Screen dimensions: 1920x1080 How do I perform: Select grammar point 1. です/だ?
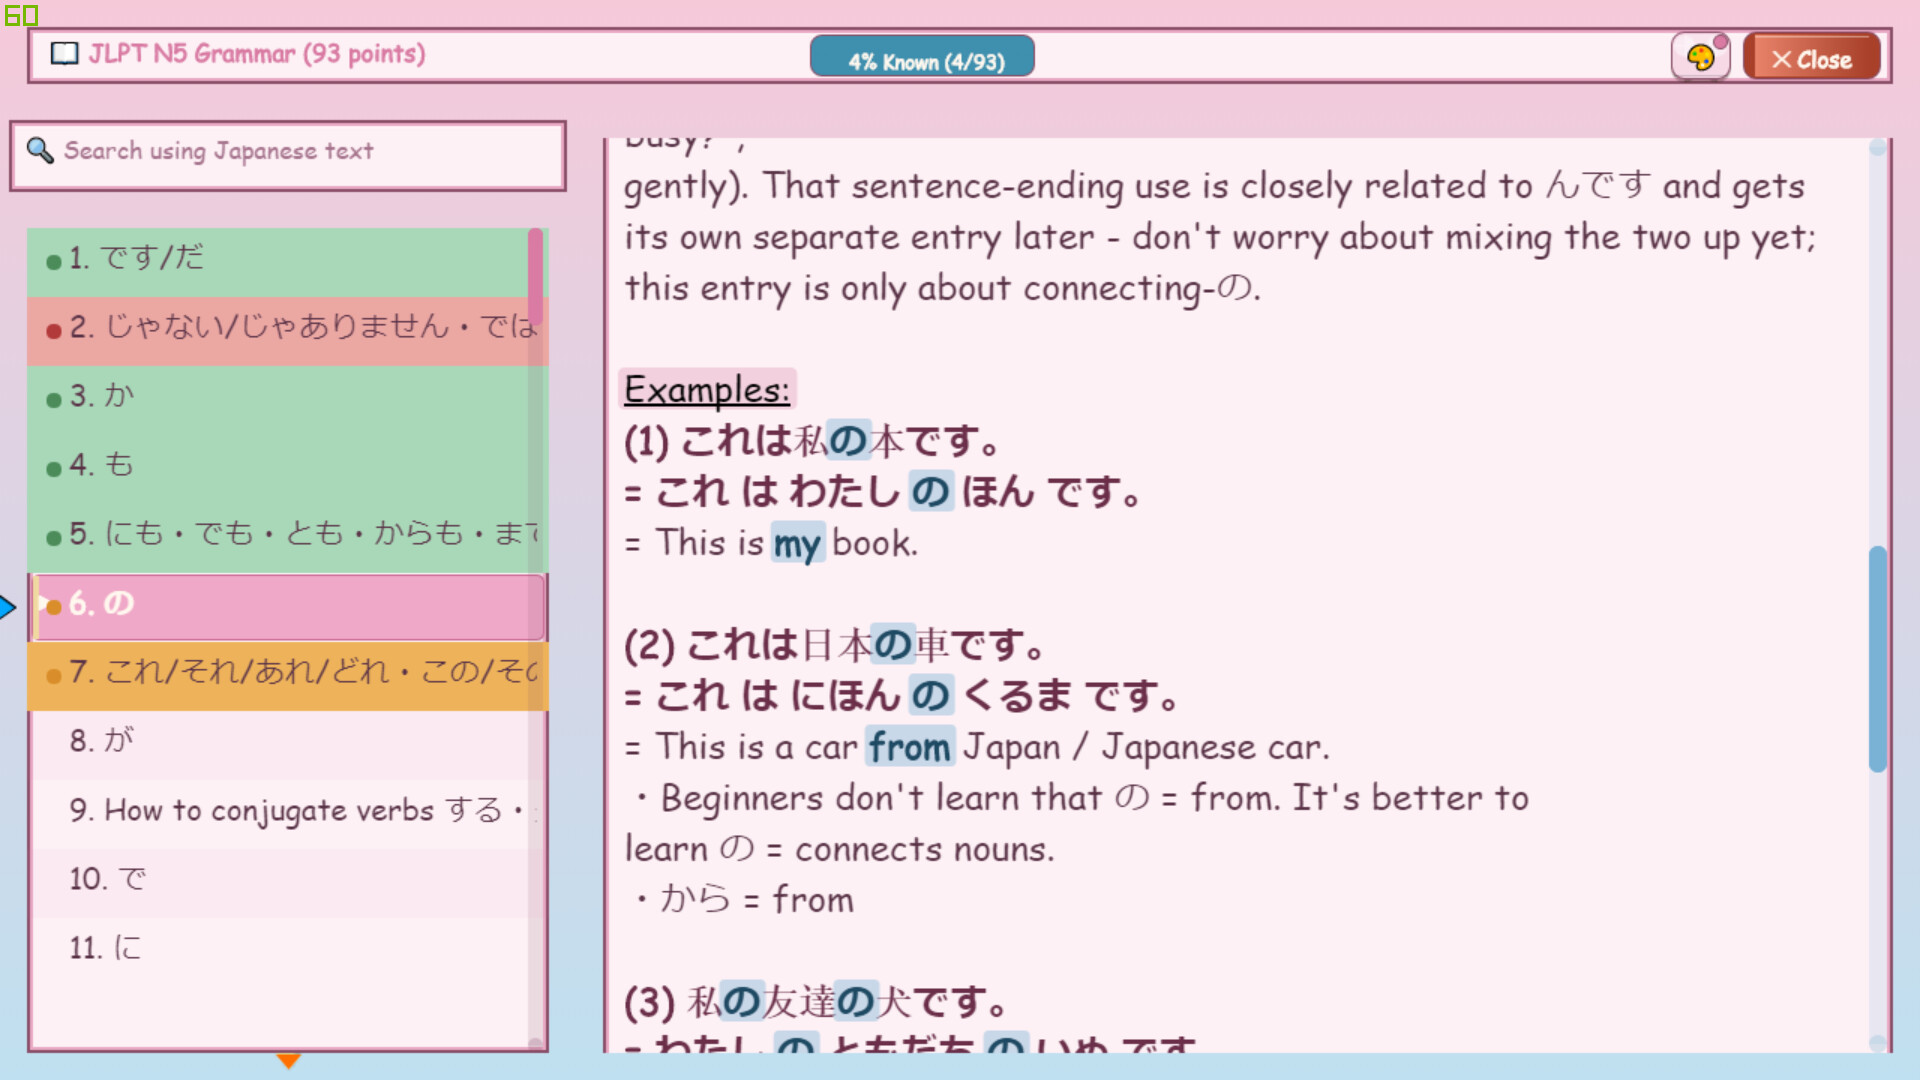288,261
